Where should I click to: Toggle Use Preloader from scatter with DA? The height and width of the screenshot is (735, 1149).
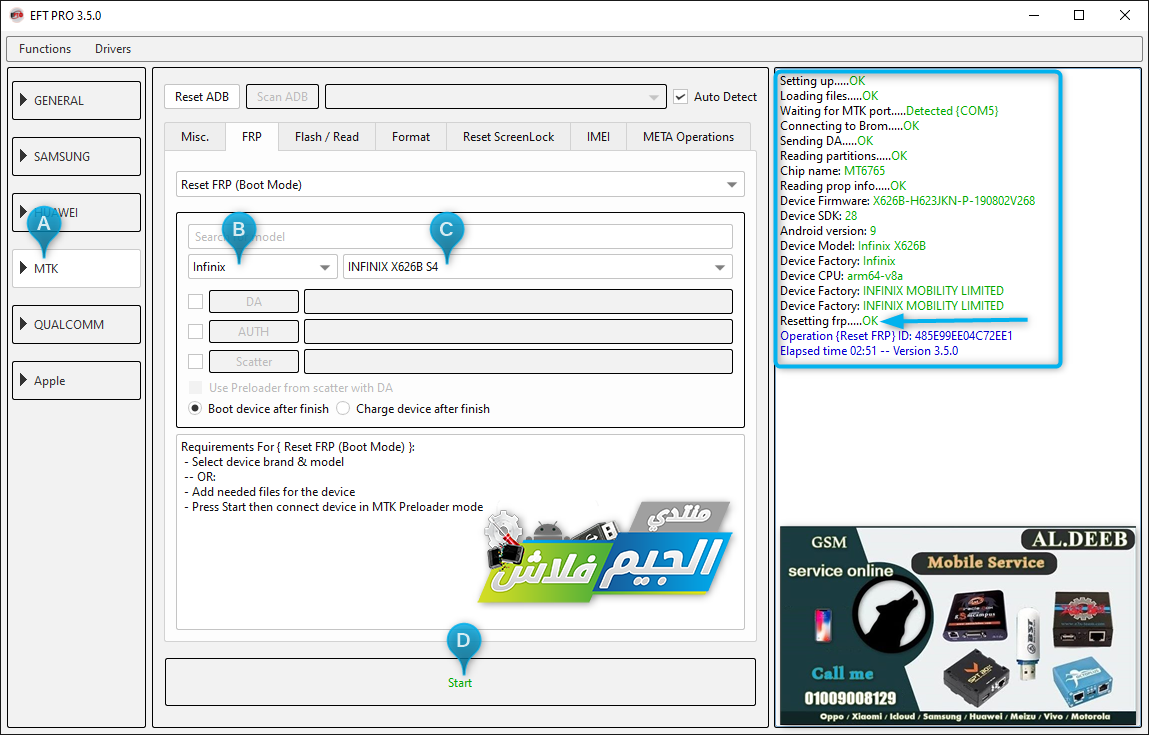196,388
